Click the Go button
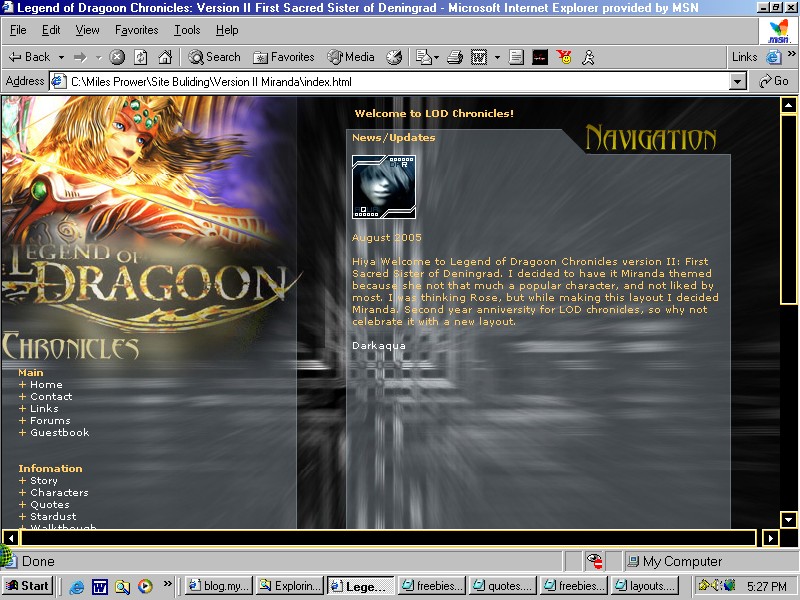The height and width of the screenshot is (600, 800). (774, 81)
